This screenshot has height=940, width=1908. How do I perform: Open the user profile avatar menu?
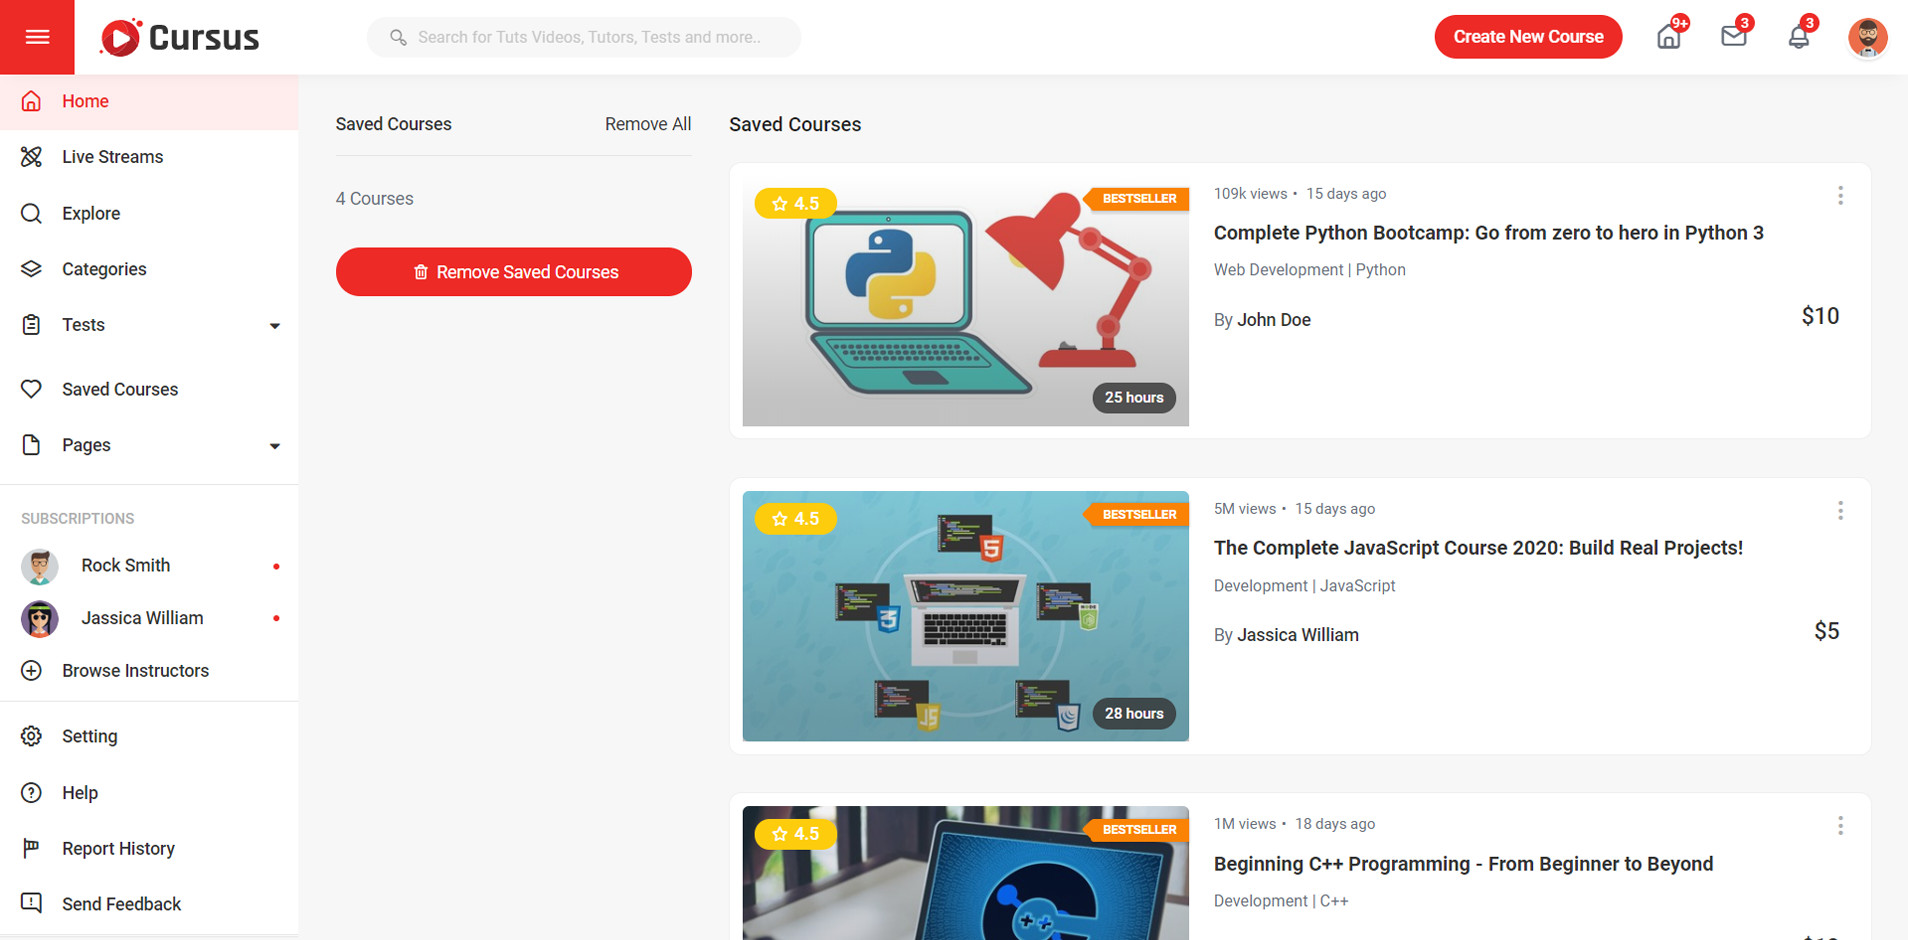(x=1867, y=38)
